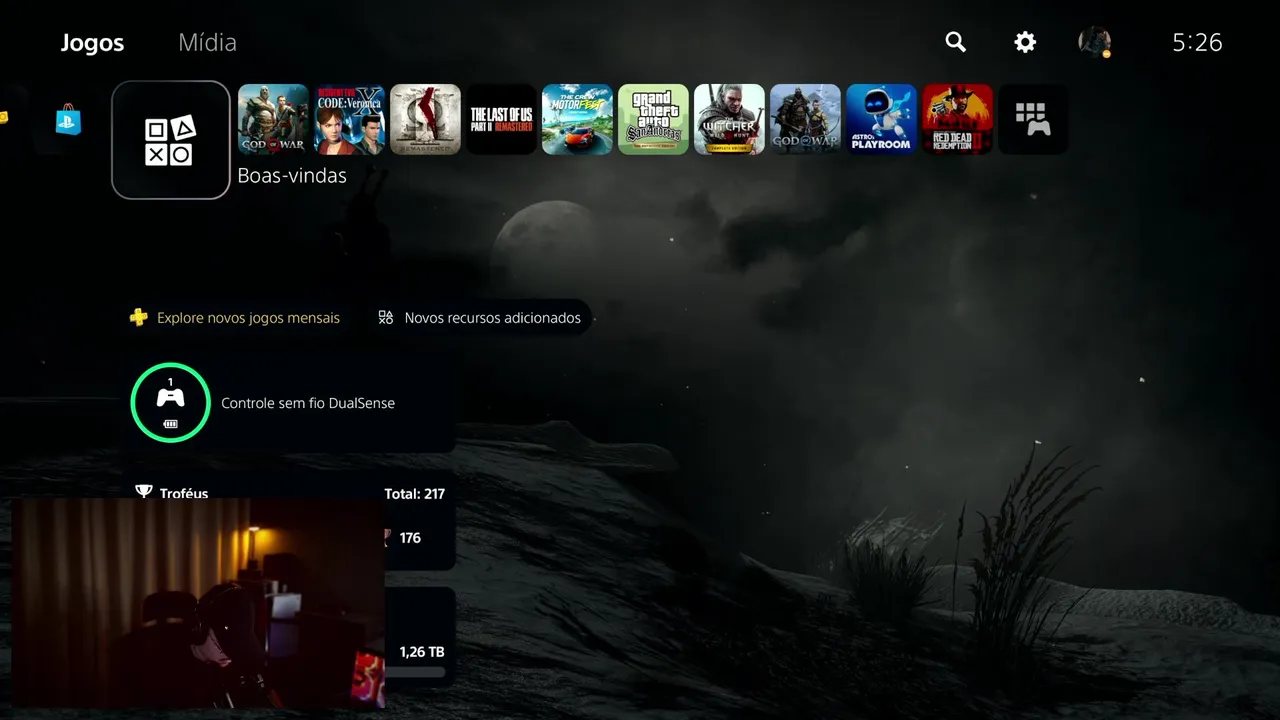Open God of War III Remastered tile
1280x720 pixels.
[425, 119]
